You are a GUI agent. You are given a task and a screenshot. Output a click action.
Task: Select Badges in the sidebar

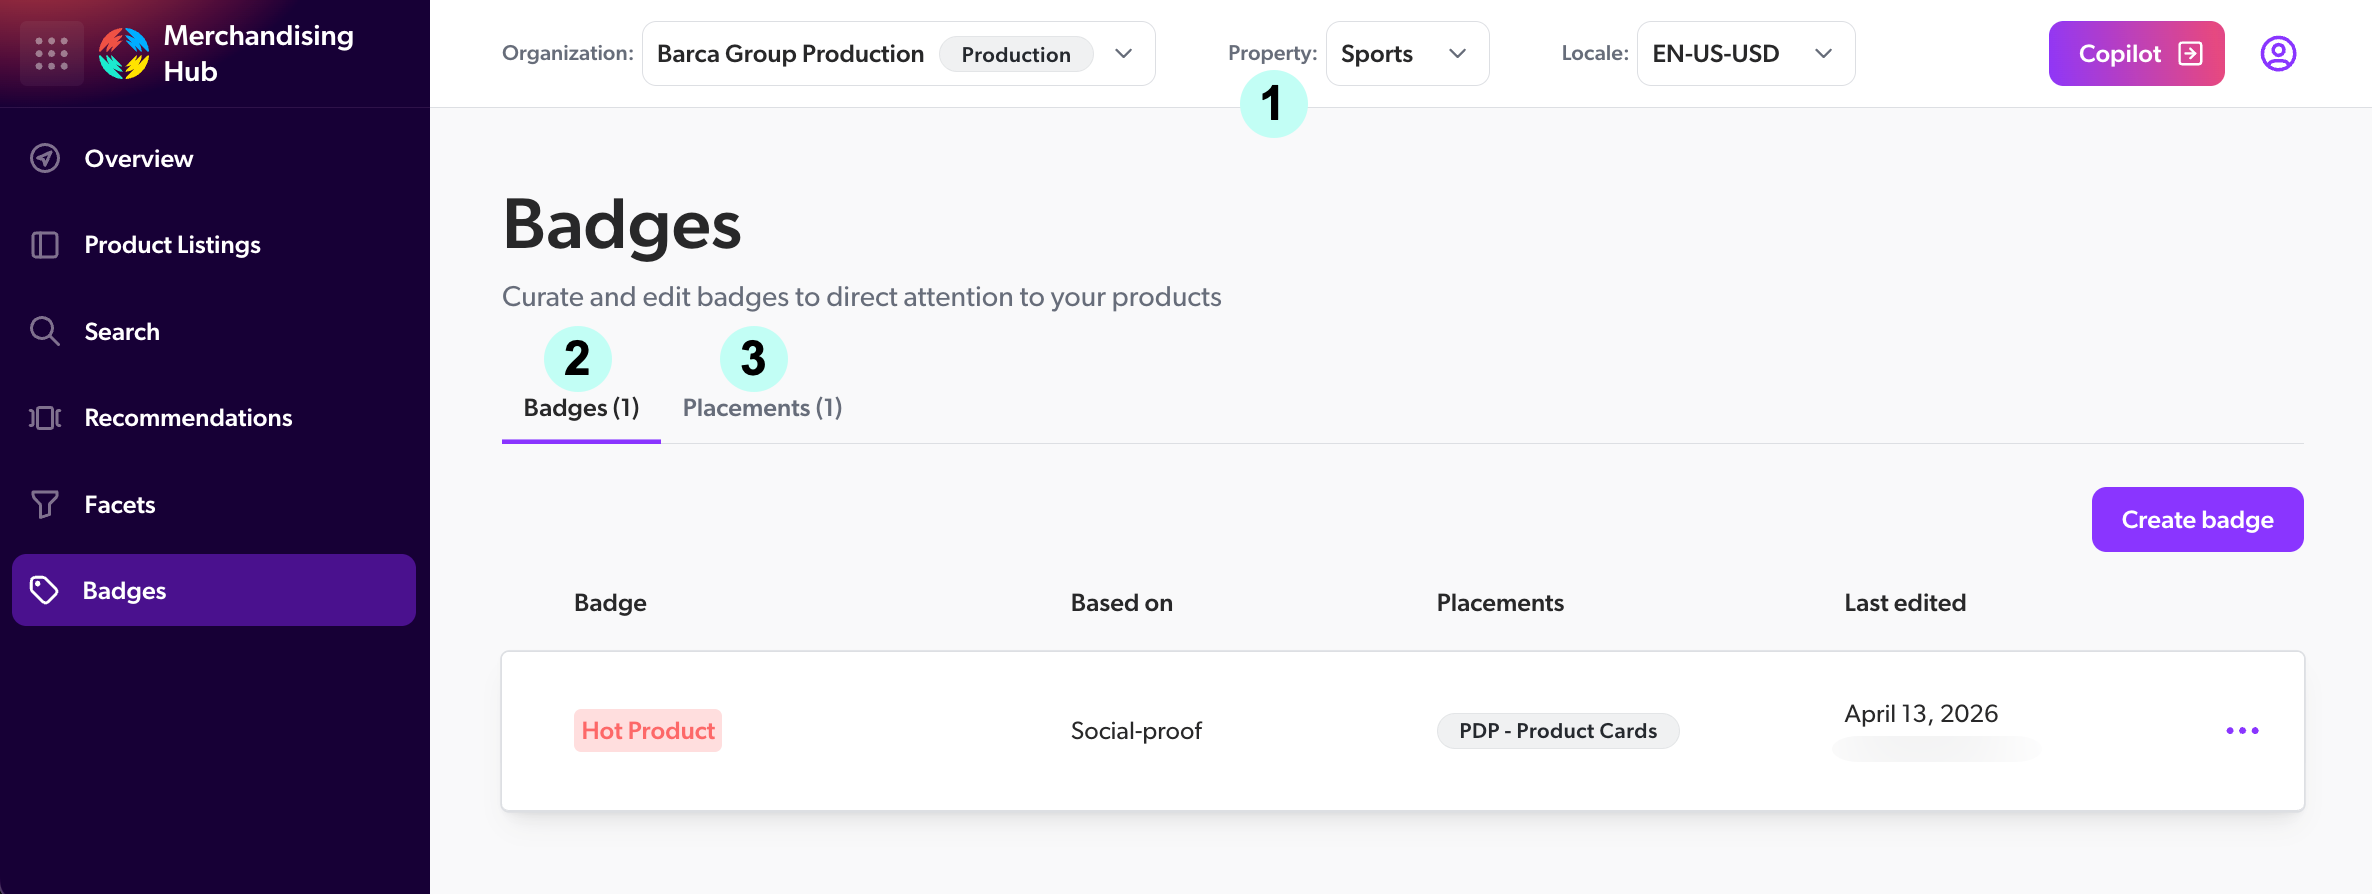point(214,590)
